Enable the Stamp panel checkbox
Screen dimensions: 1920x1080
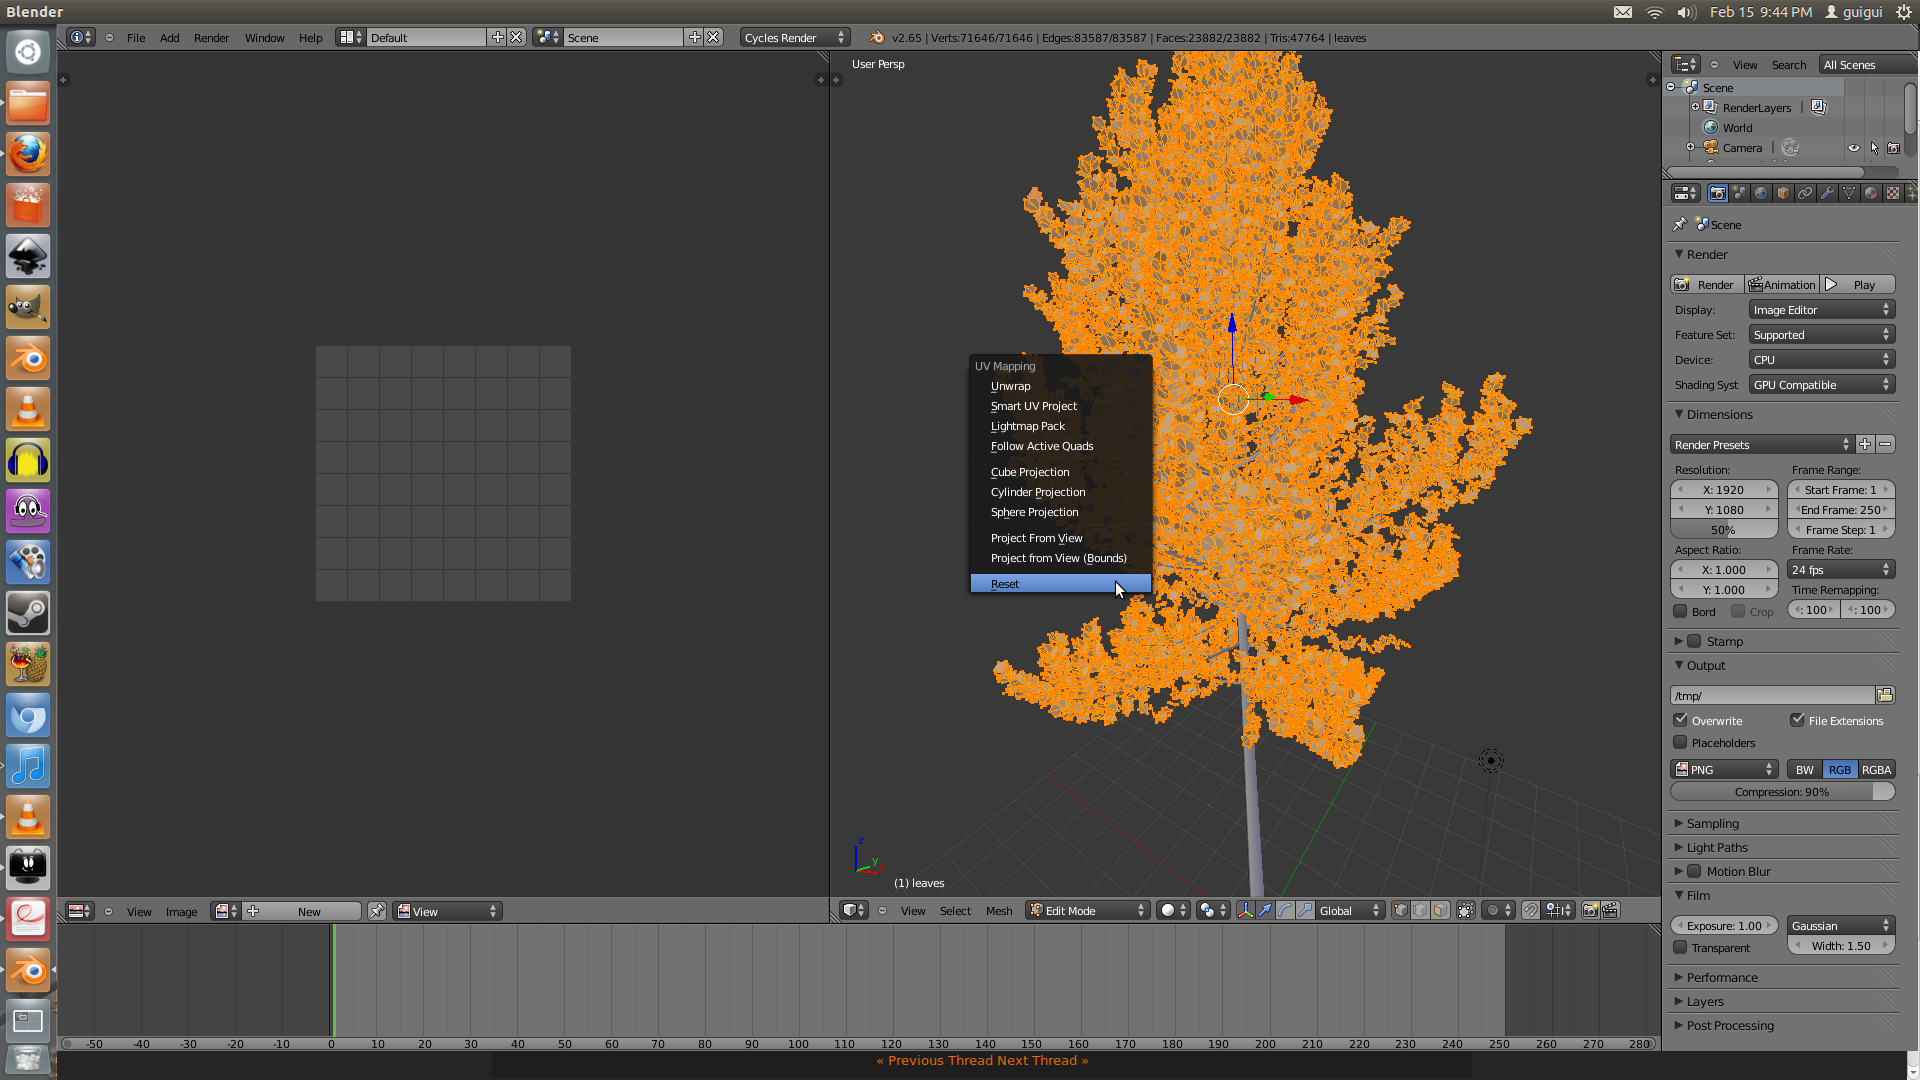pos(1694,641)
